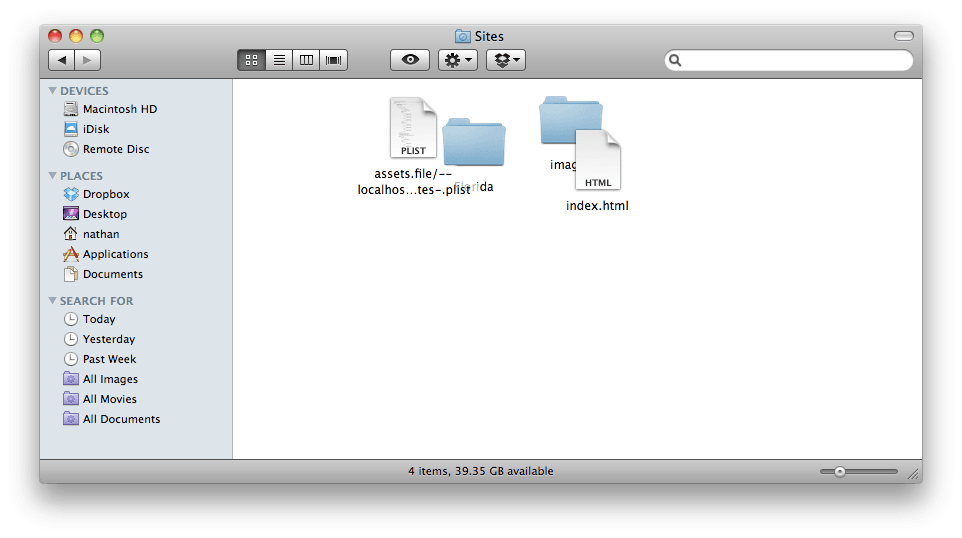The width and height of the screenshot is (962, 538).
Task: Open the gear Action menu
Action: tap(458, 60)
